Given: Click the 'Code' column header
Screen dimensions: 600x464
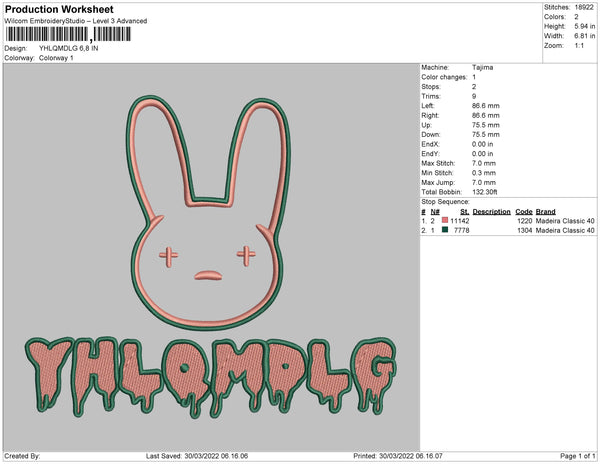Looking at the screenshot, I should pos(524,212).
